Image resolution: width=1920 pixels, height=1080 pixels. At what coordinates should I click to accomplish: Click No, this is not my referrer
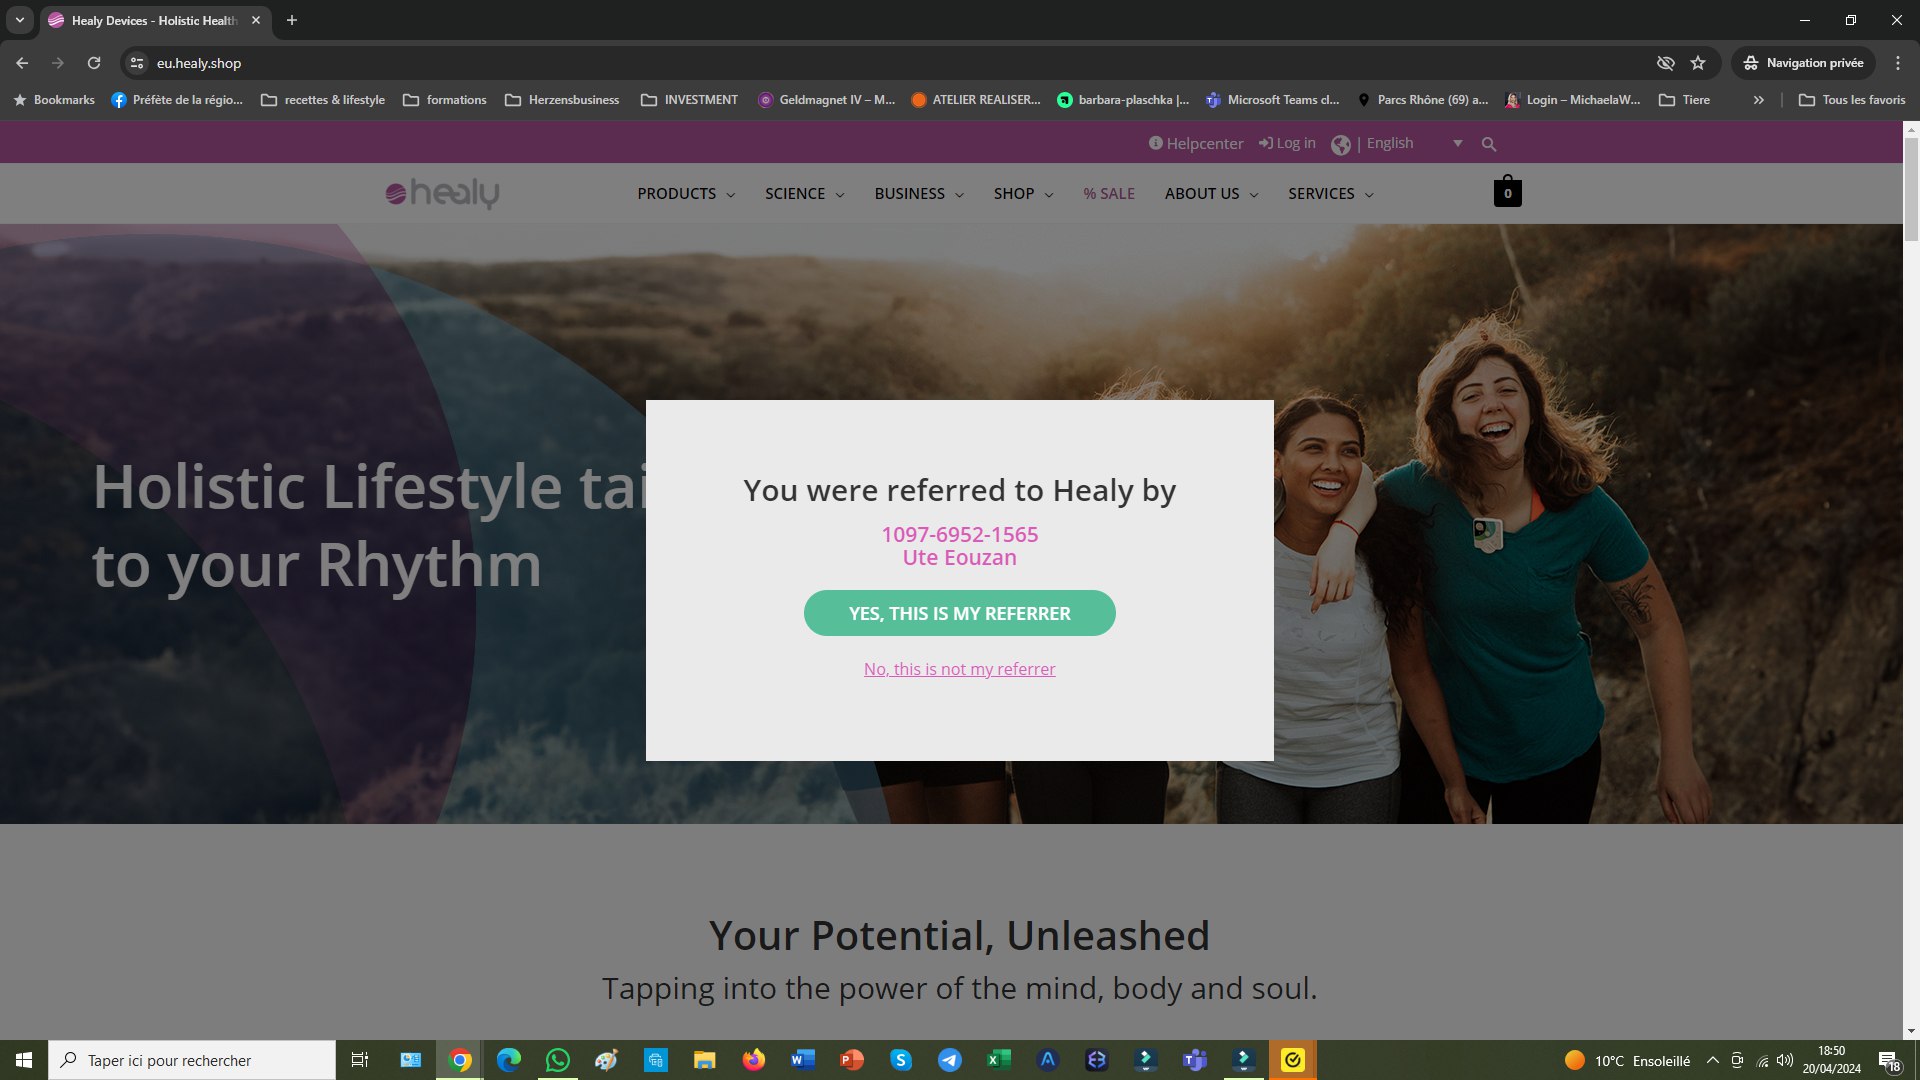960,669
